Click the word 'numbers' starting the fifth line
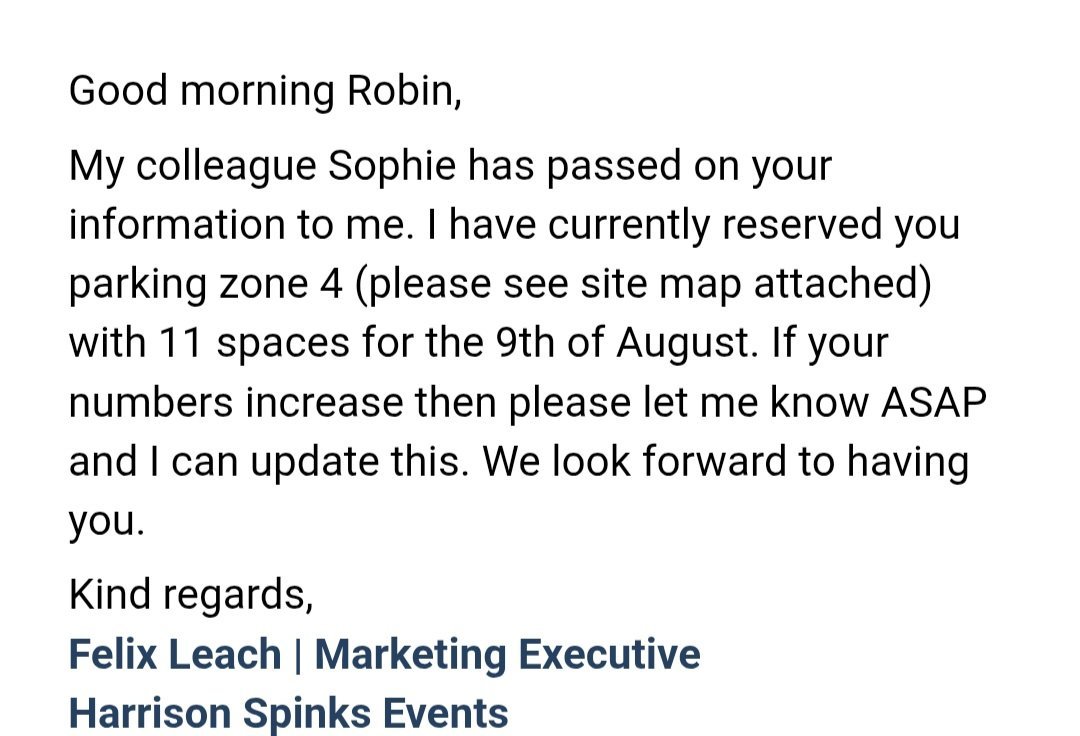 click(x=151, y=402)
